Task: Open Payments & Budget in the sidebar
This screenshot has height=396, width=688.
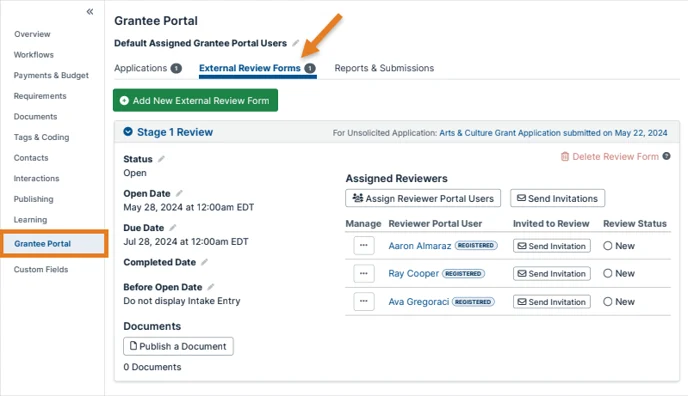Action: point(51,75)
